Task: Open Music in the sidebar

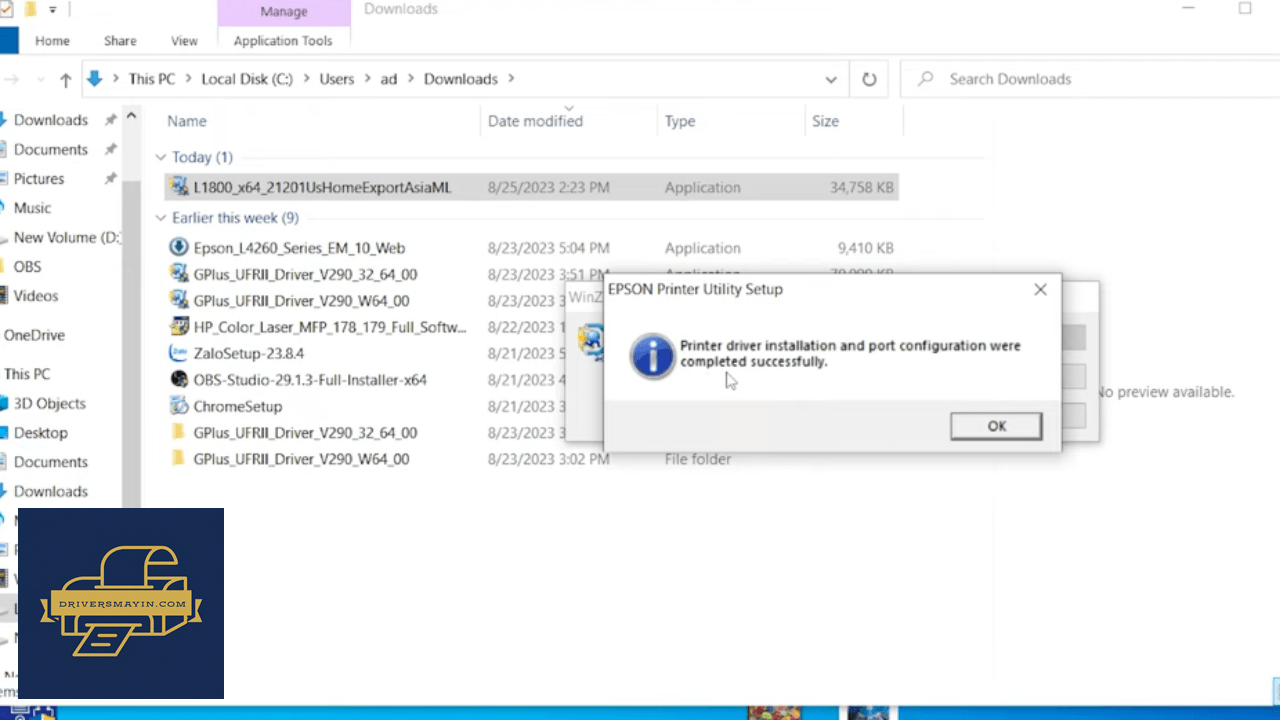Action: click(32, 208)
